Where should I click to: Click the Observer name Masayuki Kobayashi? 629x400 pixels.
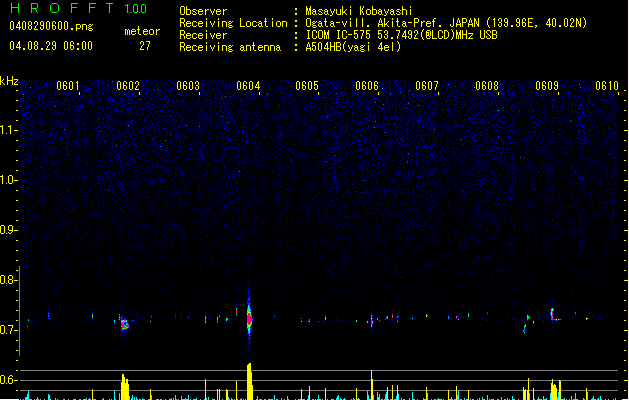click(359, 11)
